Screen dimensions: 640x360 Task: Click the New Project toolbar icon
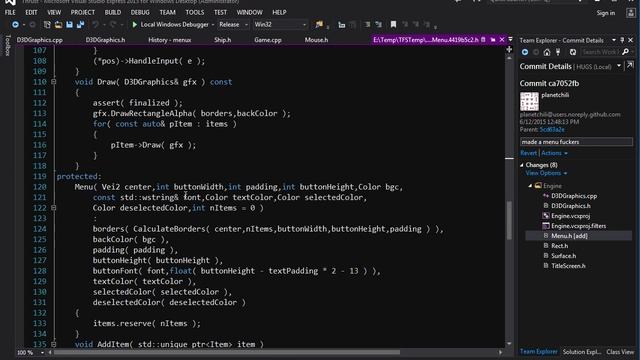(47, 25)
